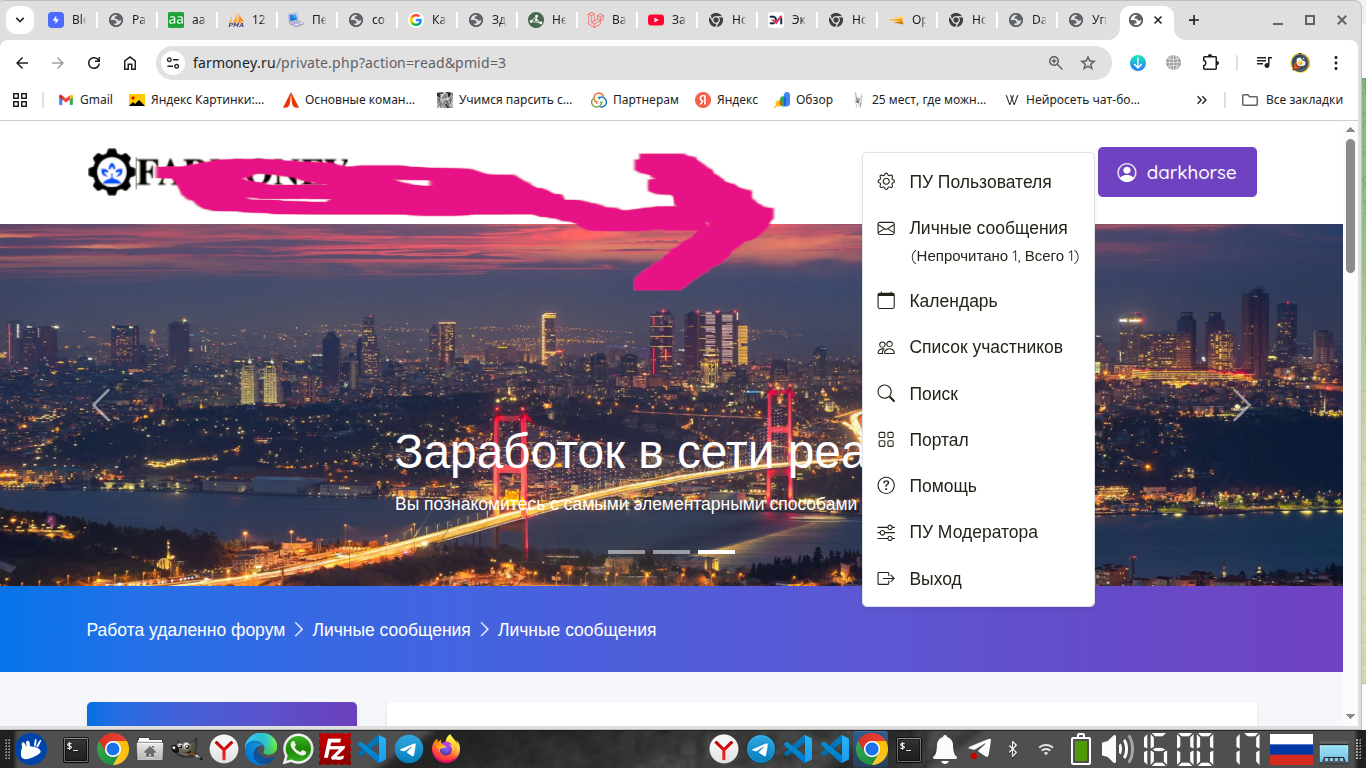Click the grid icon next to Портал
1366x768 pixels.
(886, 440)
